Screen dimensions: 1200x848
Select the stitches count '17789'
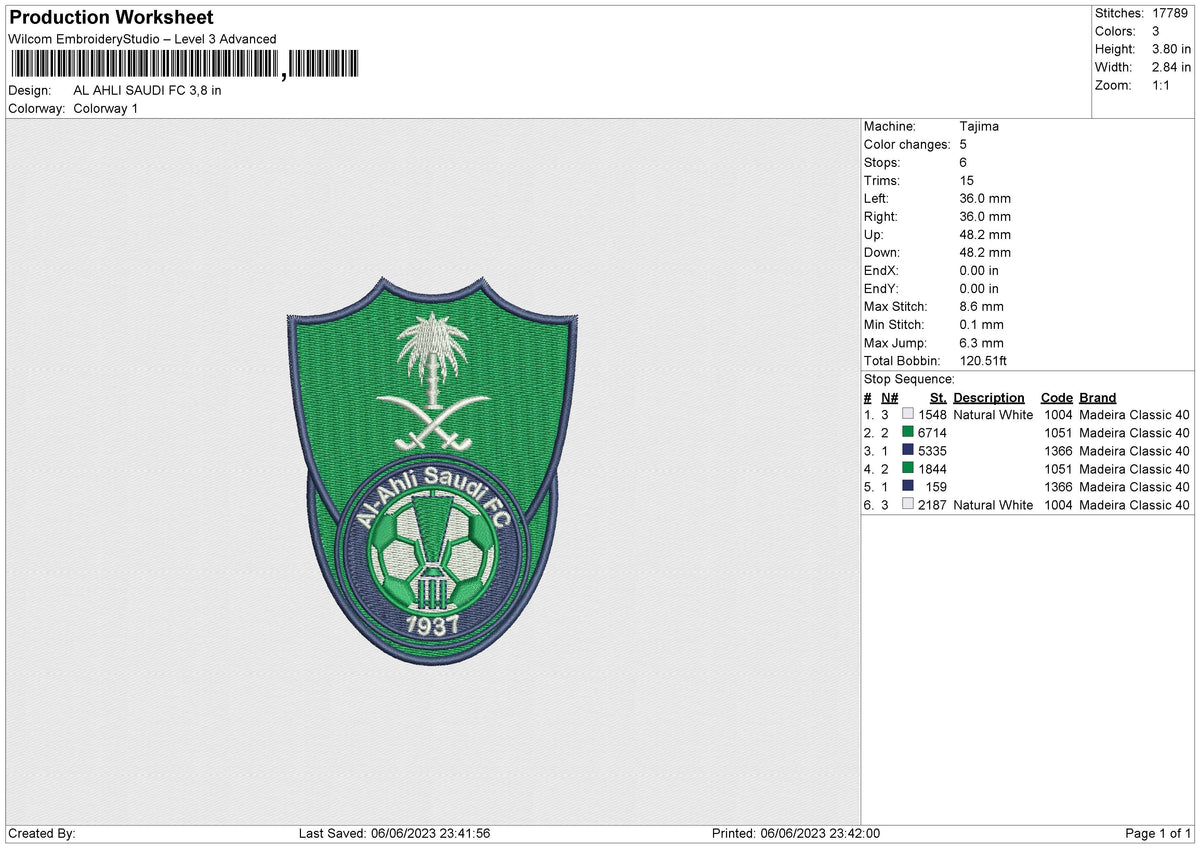pos(1169,13)
